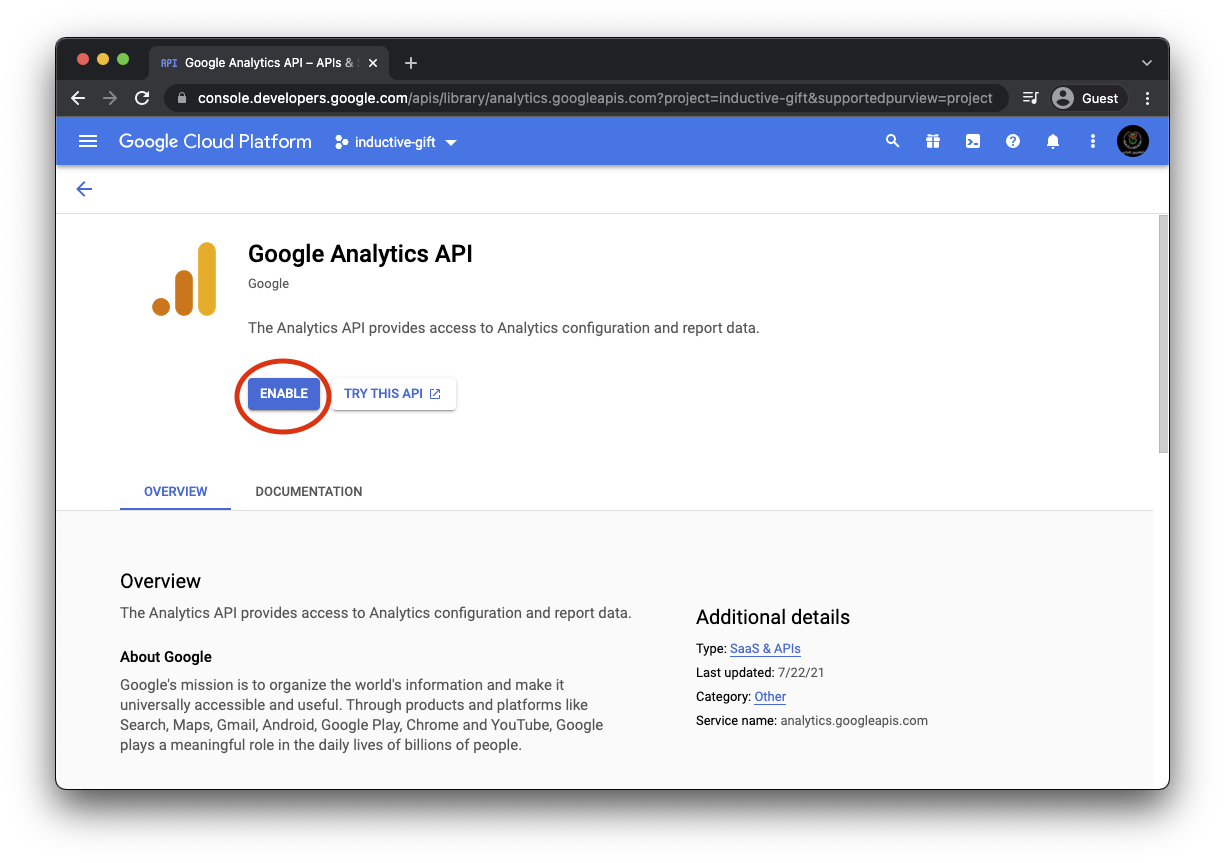Screen dimensions: 1225x863
Task: Click TRY THIS API button
Action: click(394, 394)
